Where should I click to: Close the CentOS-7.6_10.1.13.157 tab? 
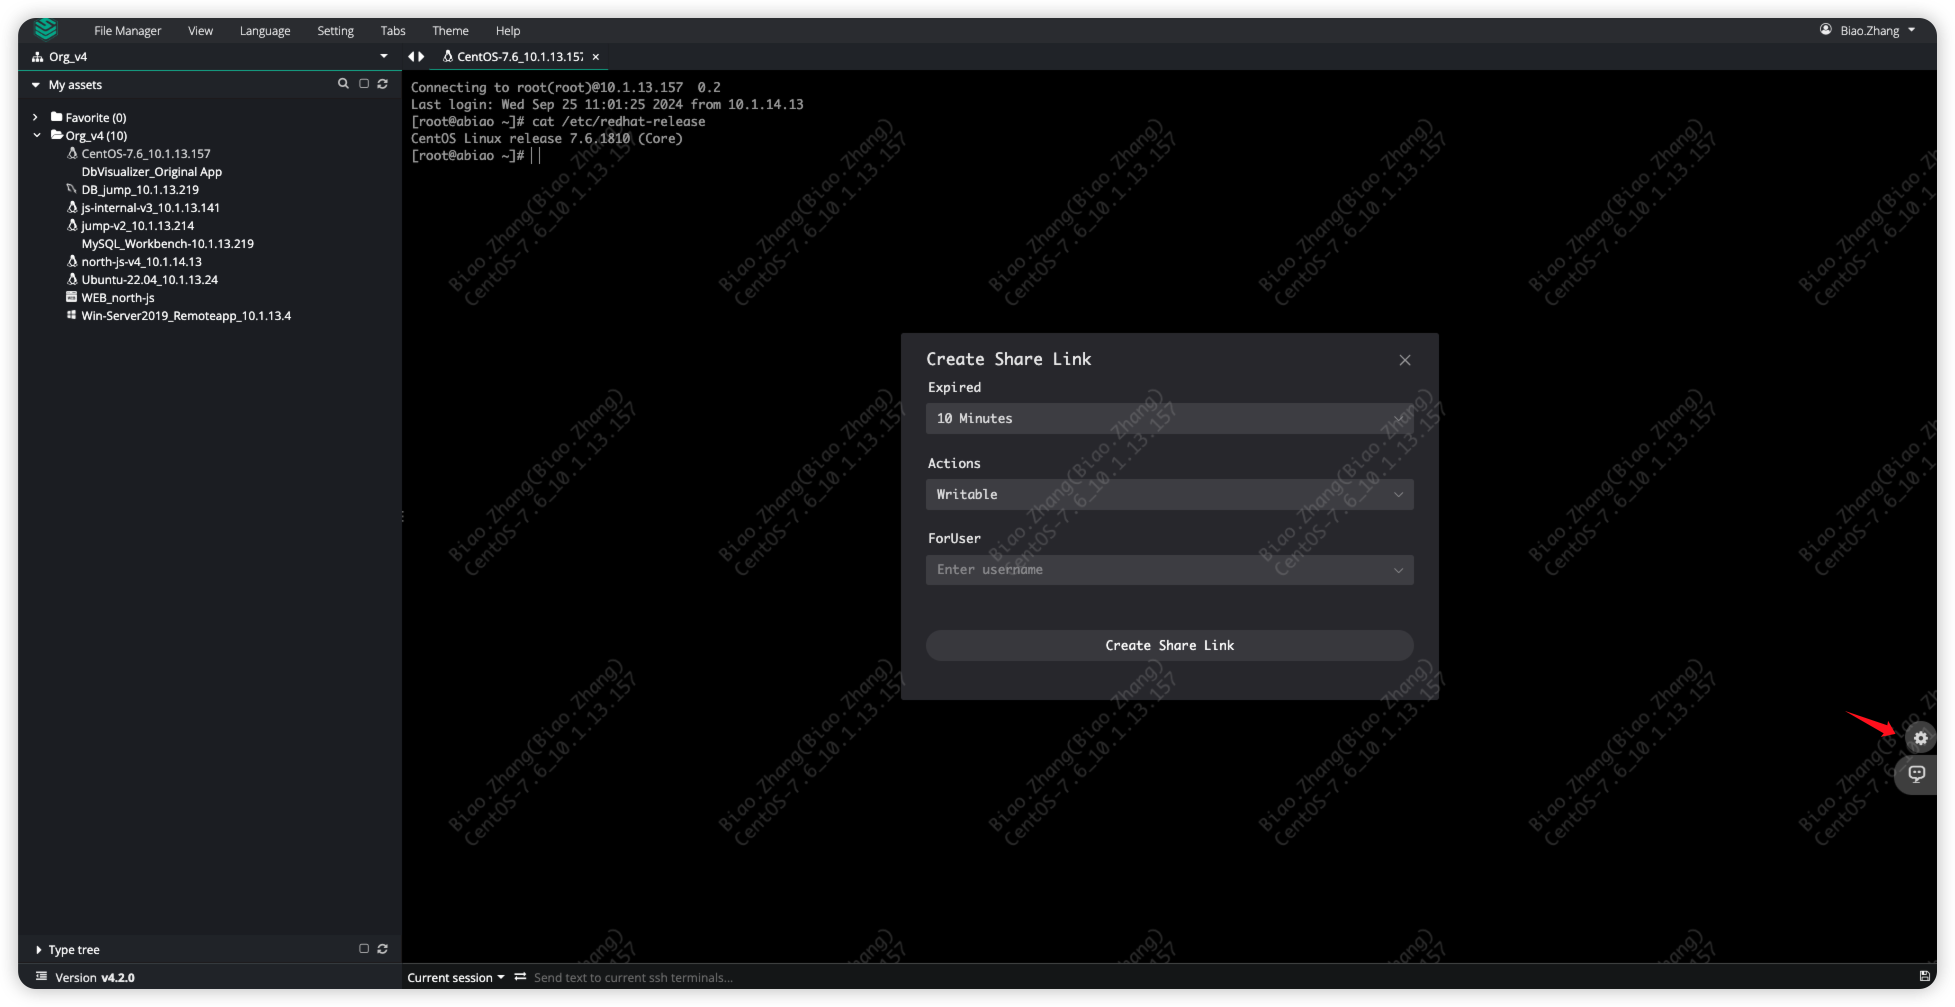(x=595, y=57)
